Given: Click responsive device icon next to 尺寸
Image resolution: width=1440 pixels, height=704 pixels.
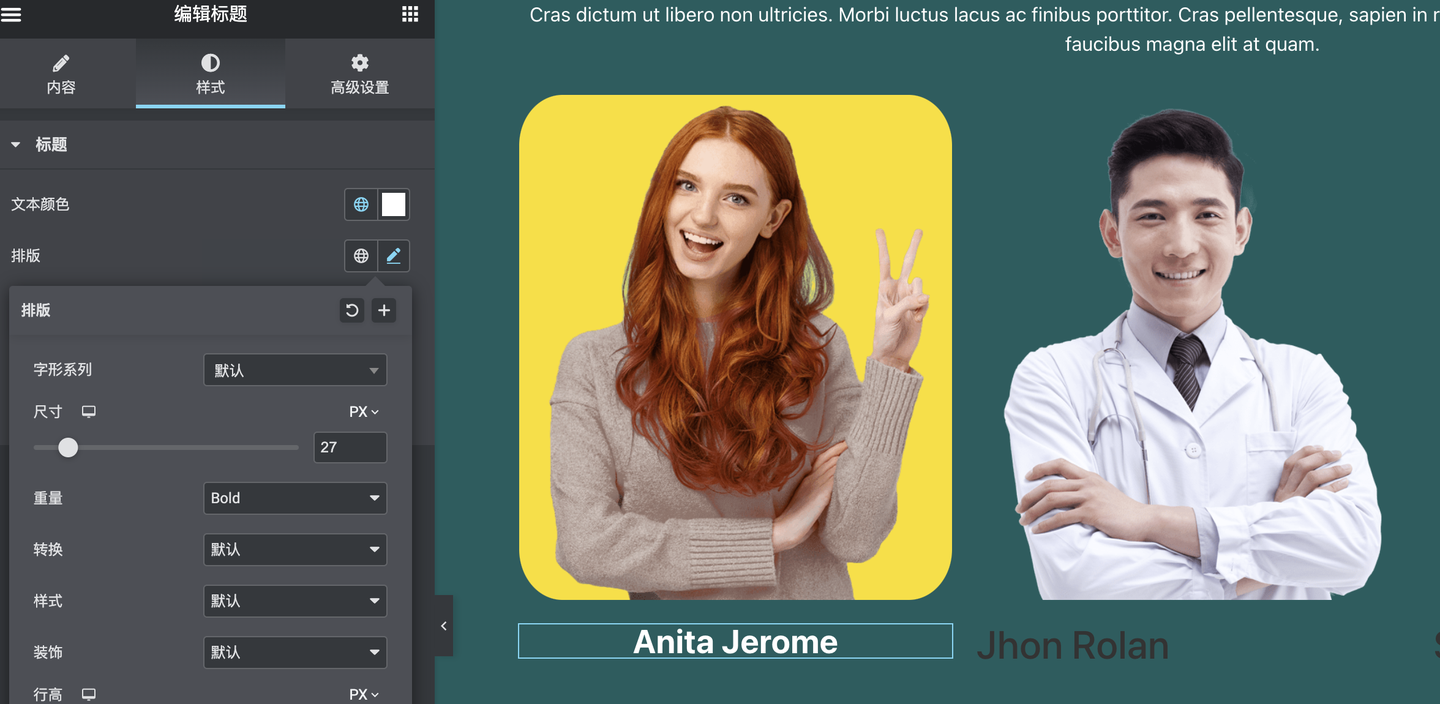Looking at the screenshot, I should point(89,412).
